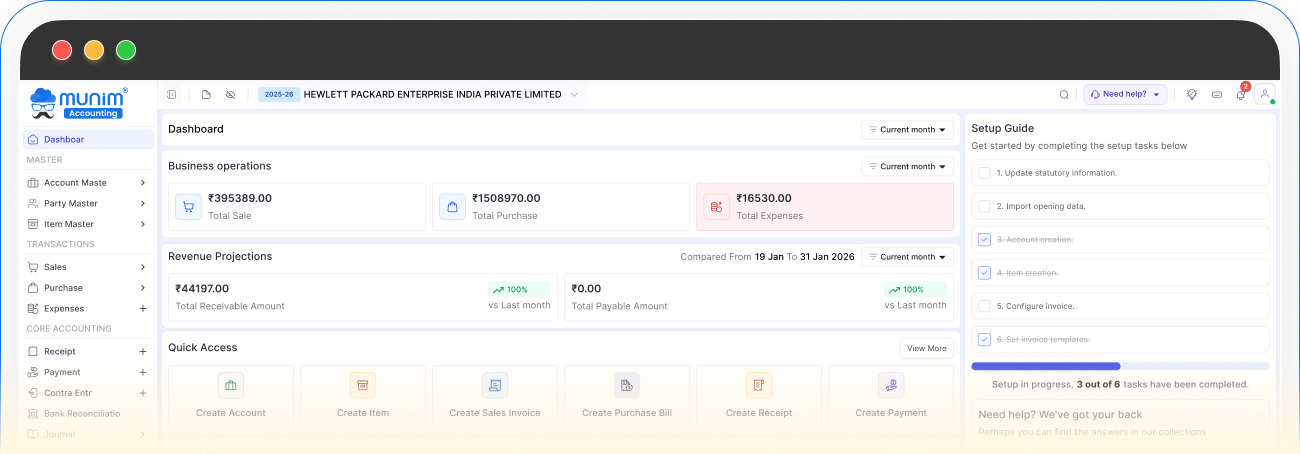Click the setup progress bar

tap(1120, 366)
